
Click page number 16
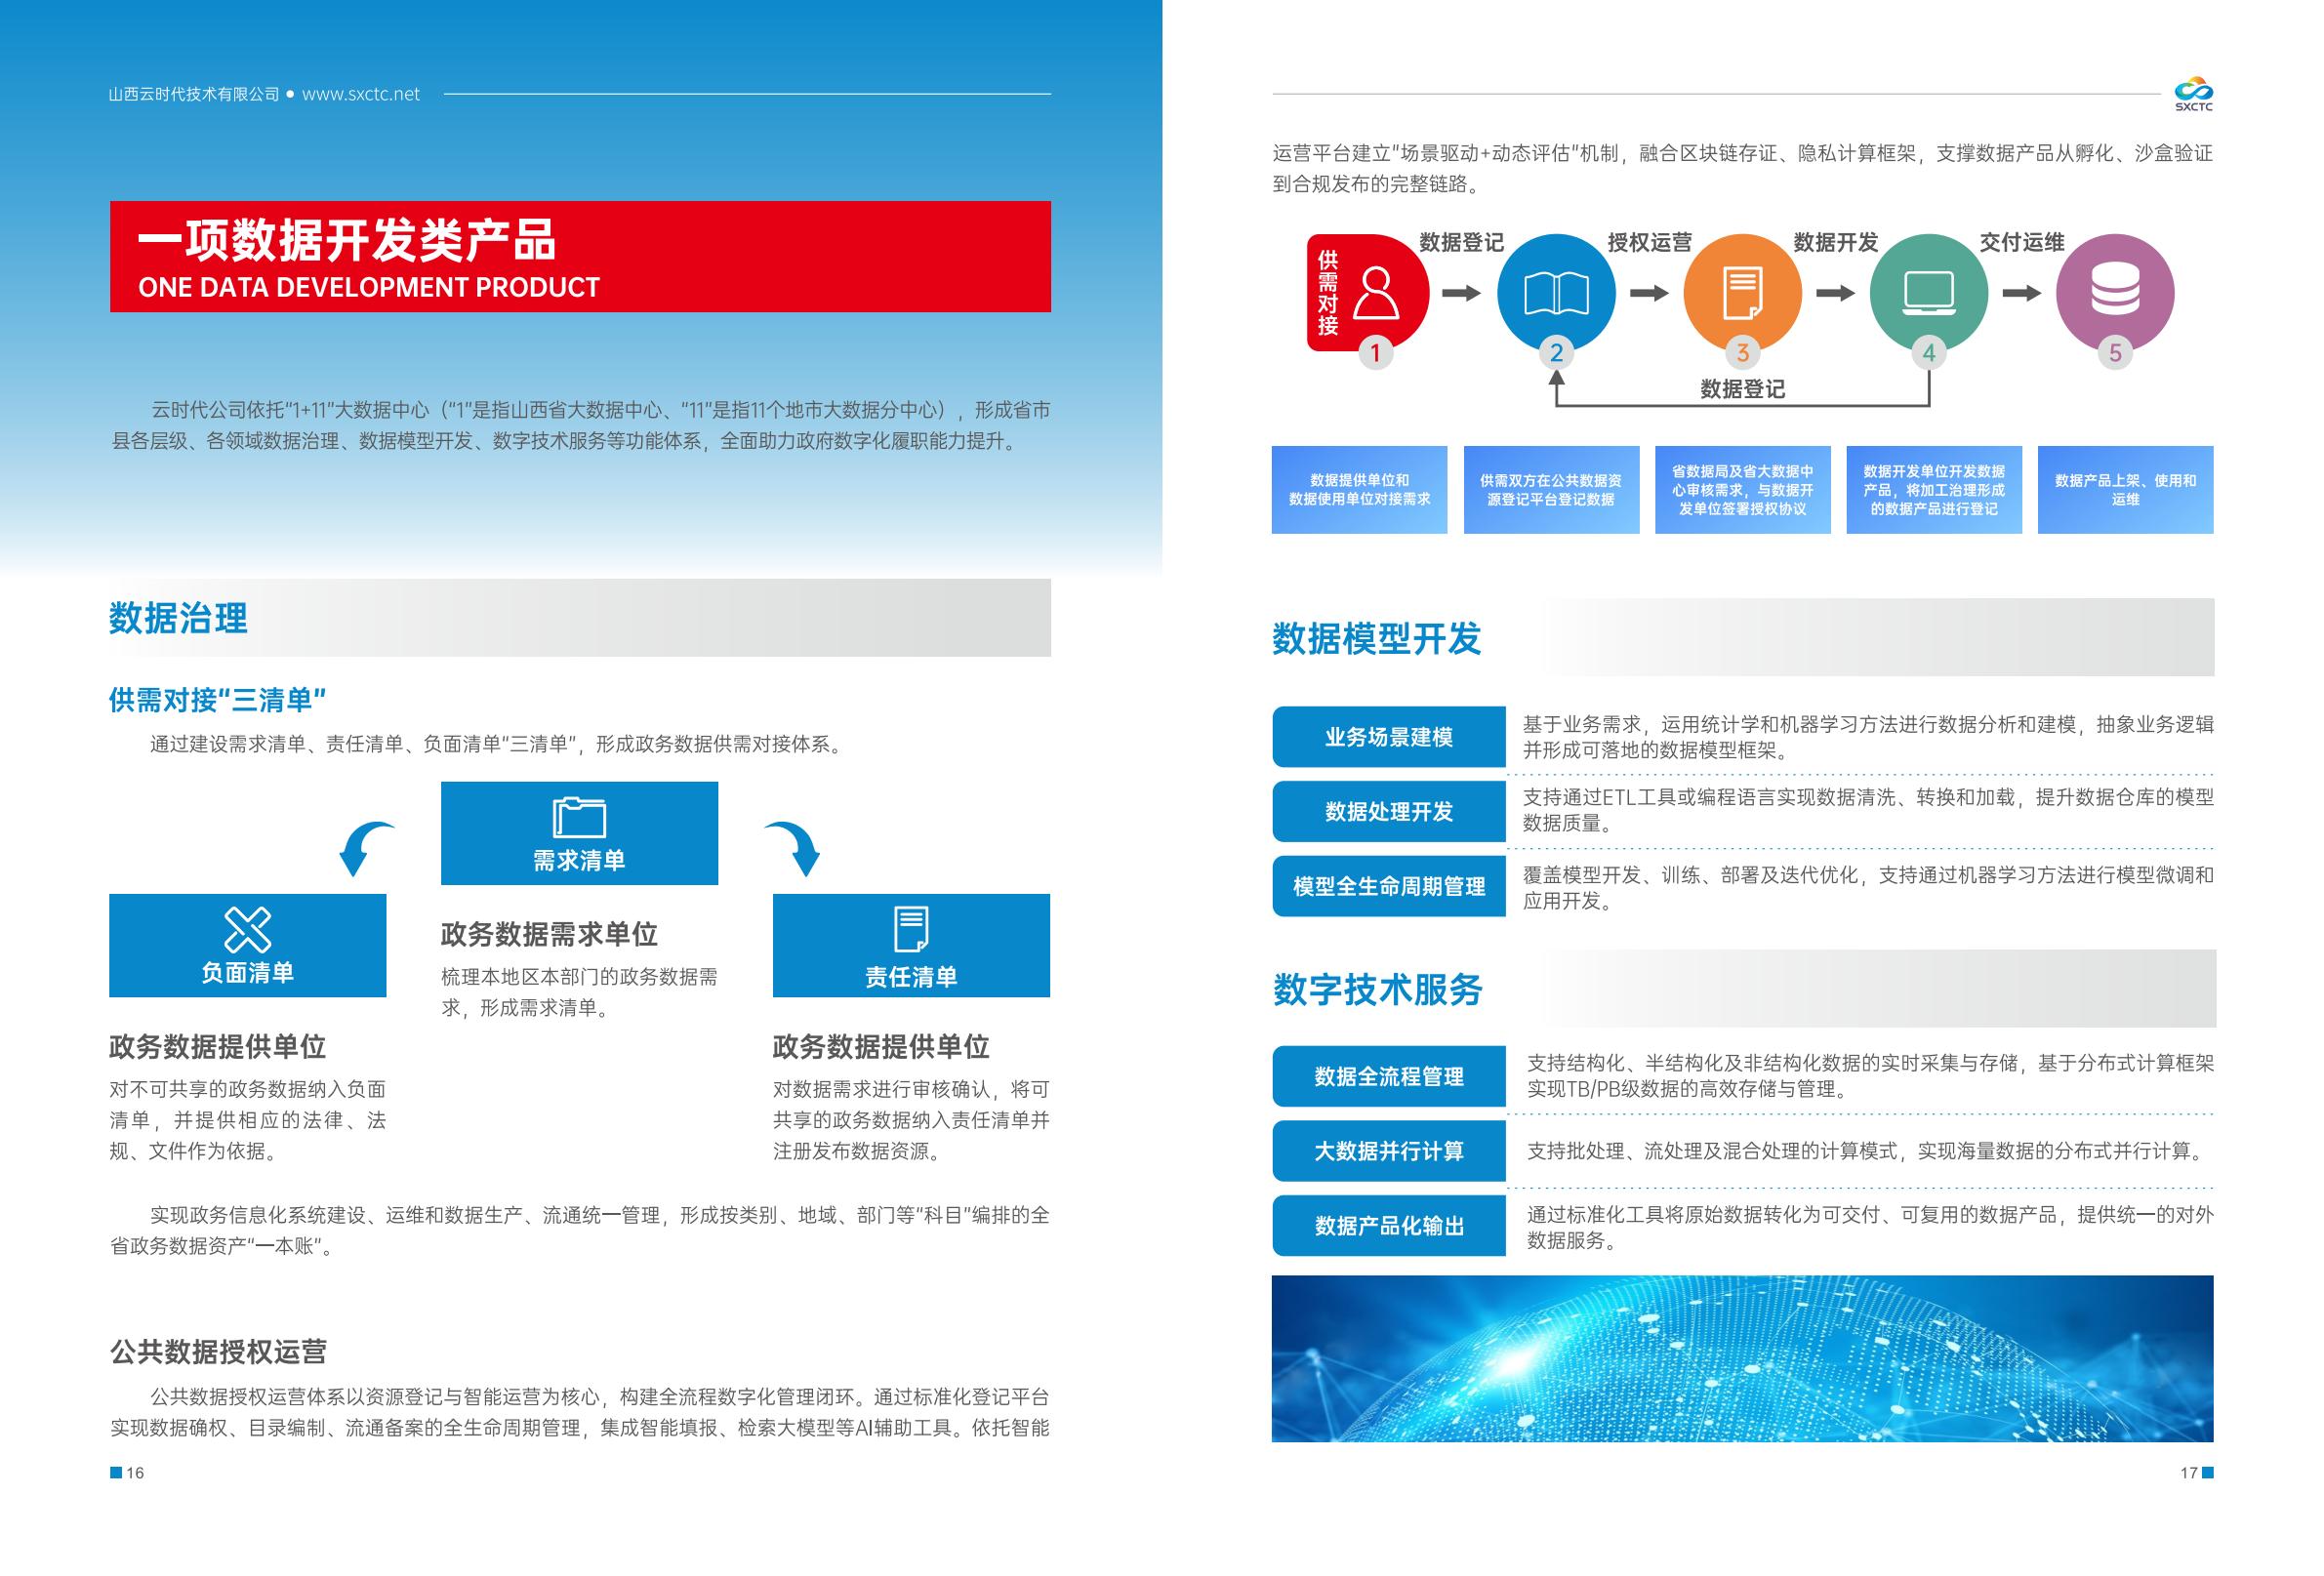click(135, 1473)
